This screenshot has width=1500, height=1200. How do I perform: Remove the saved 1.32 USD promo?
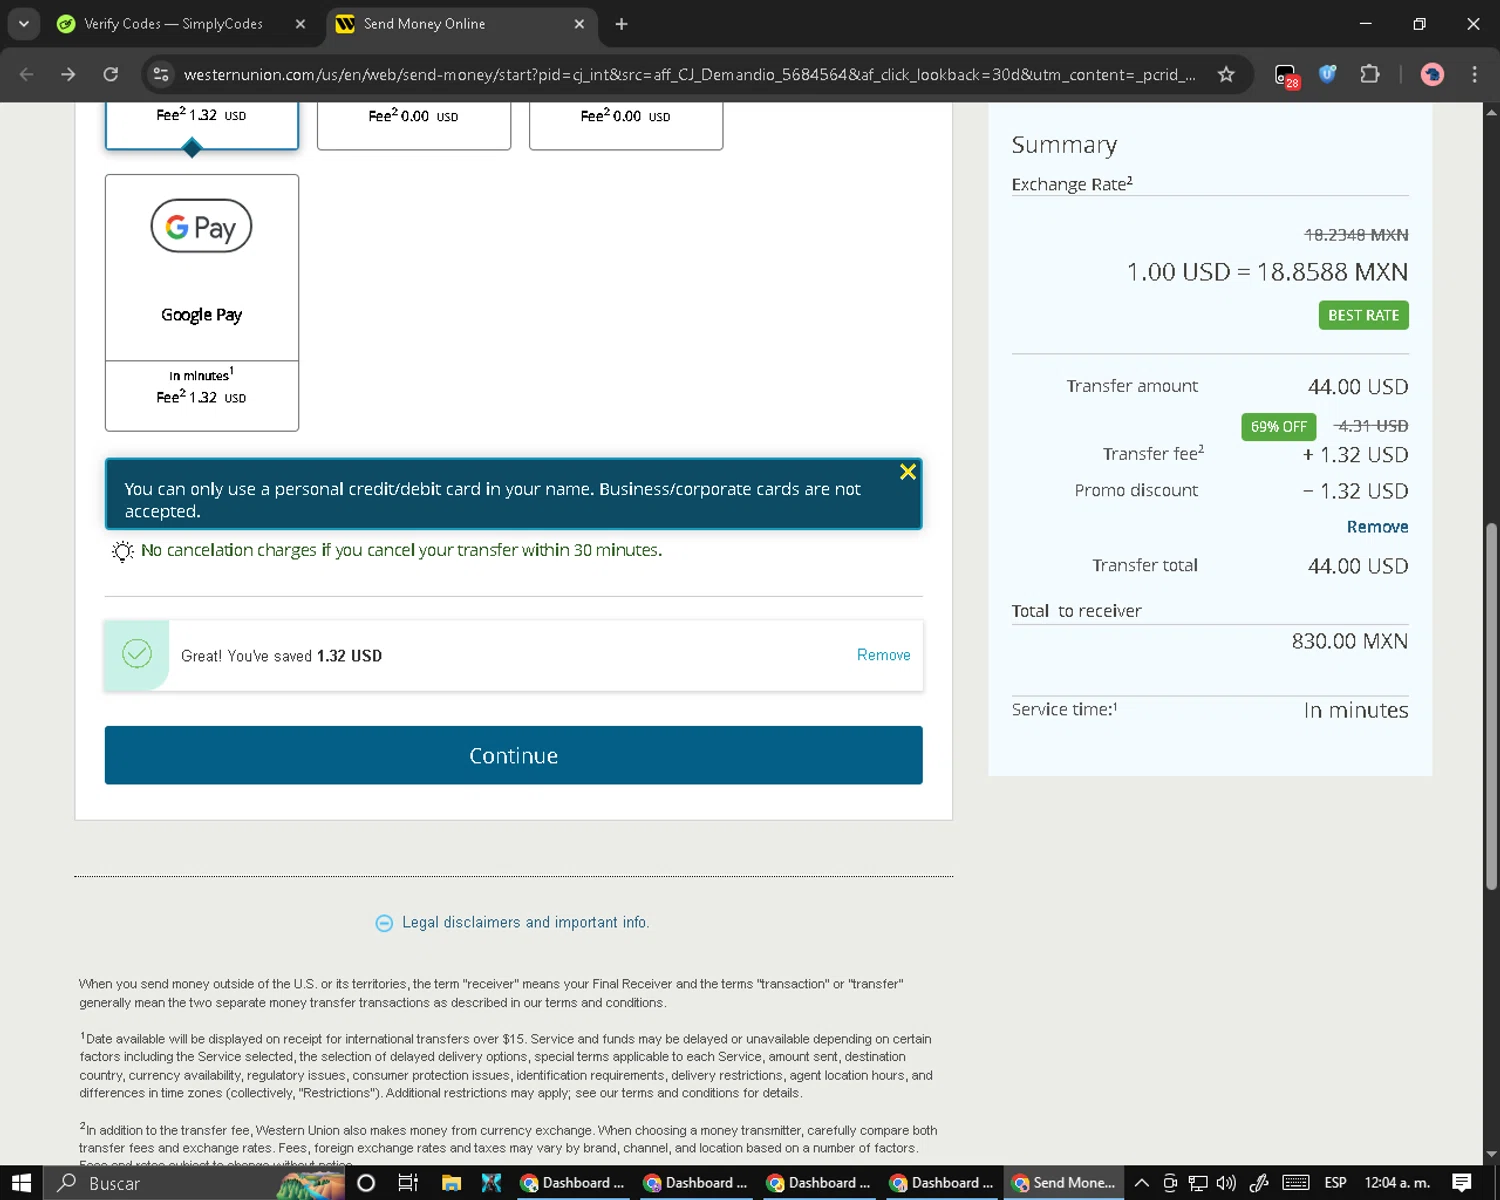coord(884,655)
